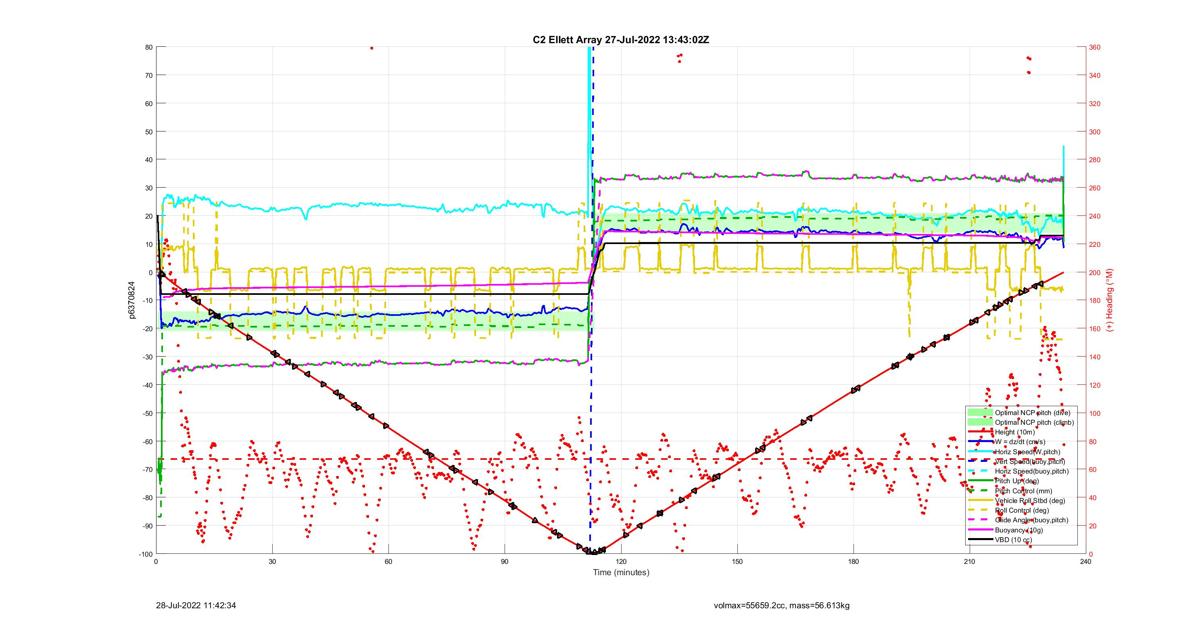
Task: Click legend entry 'VBD (10 cc)'
Action: (x=1013, y=539)
